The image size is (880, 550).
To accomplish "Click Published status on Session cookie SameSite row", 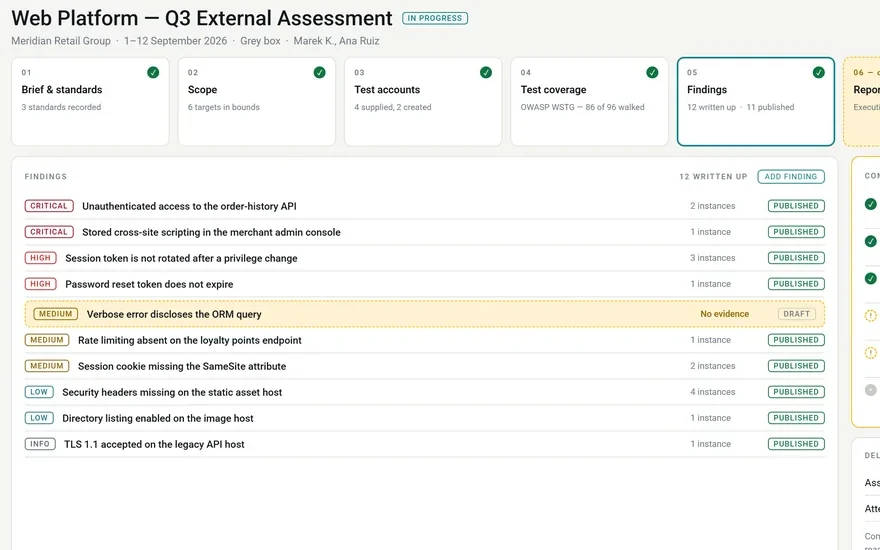I will 796,366.
